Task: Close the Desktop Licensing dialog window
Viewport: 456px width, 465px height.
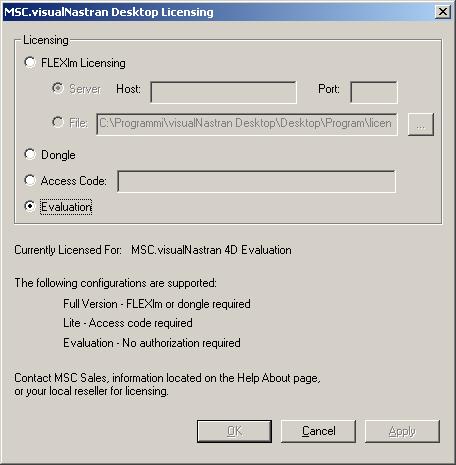Action: coord(443,12)
